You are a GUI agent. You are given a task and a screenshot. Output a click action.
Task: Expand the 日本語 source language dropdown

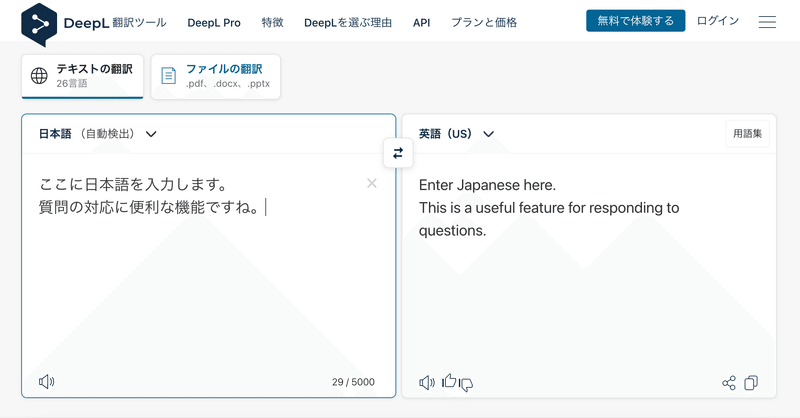pos(98,134)
